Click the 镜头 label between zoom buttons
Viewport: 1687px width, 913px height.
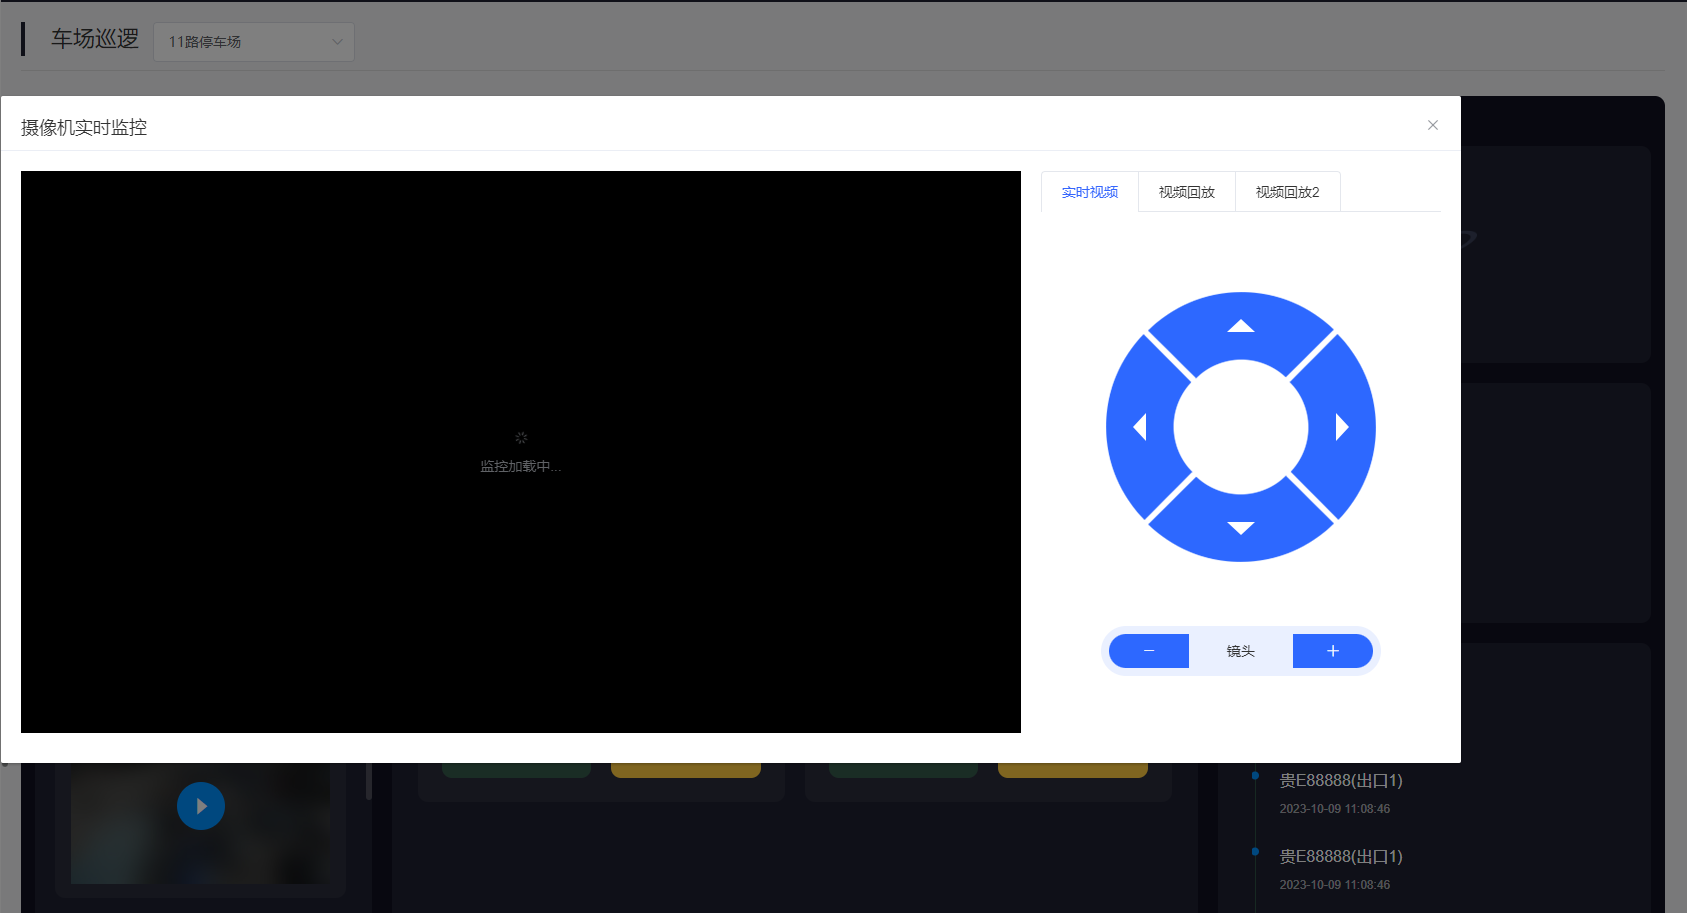pos(1240,651)
